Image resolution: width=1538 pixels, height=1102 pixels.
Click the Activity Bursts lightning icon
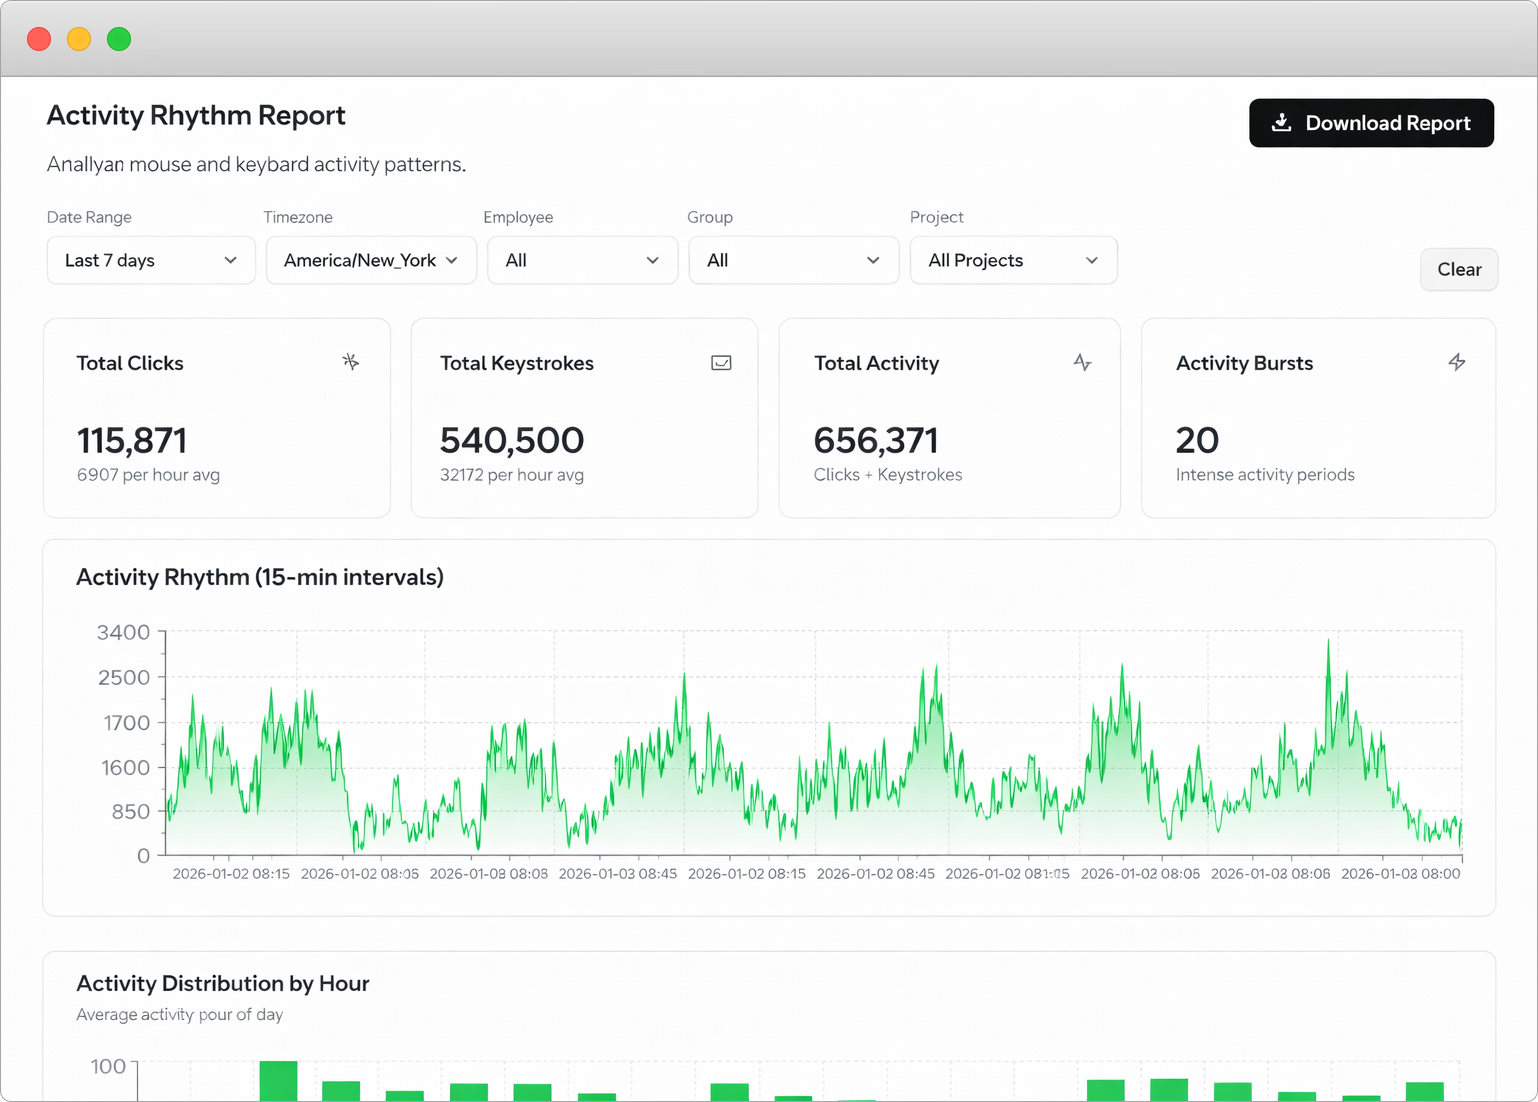click(1457, 362)
